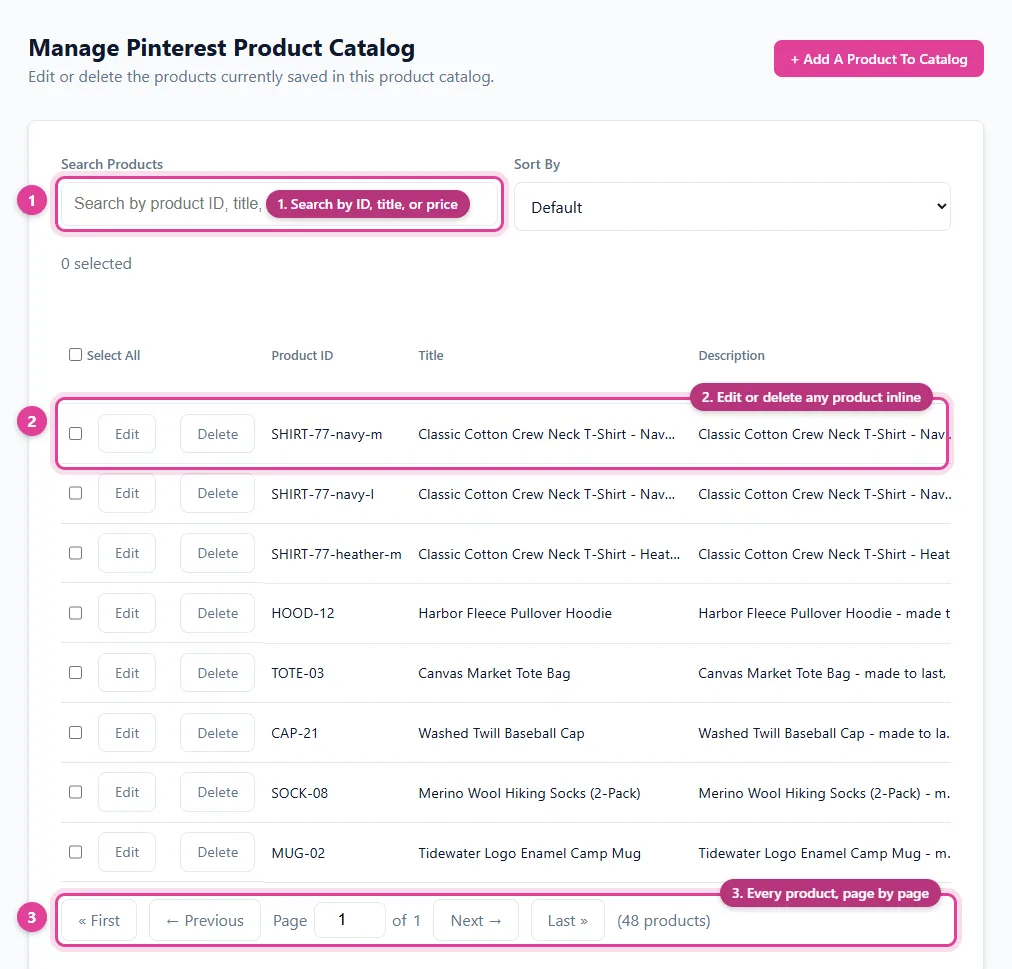Screen dimensions: 1012x969
Task: Edit the SOCK-08 hiking socks
Action: (127, 792)
